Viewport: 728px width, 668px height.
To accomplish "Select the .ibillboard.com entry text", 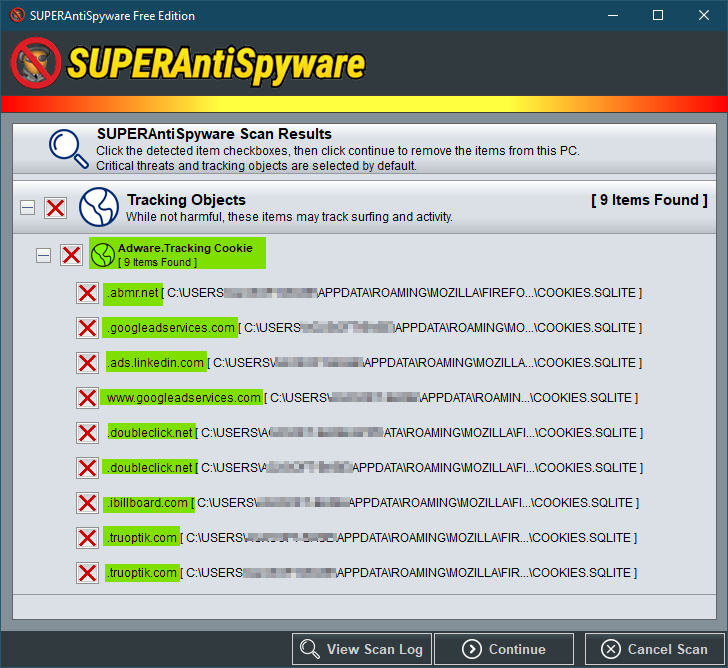I will click(149, 503).
